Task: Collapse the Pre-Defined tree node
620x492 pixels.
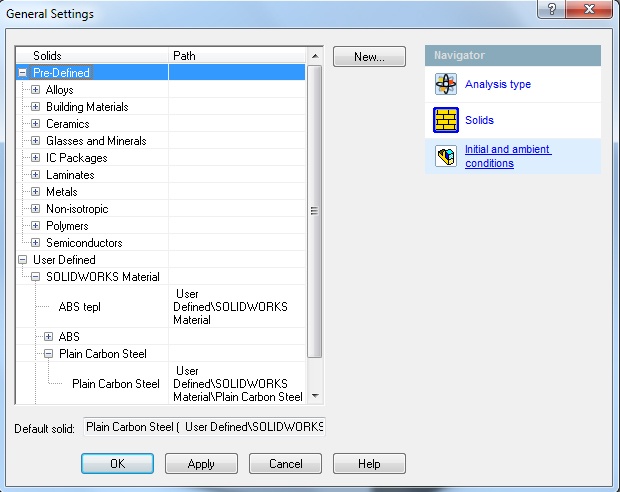Action: click(23, 72)
